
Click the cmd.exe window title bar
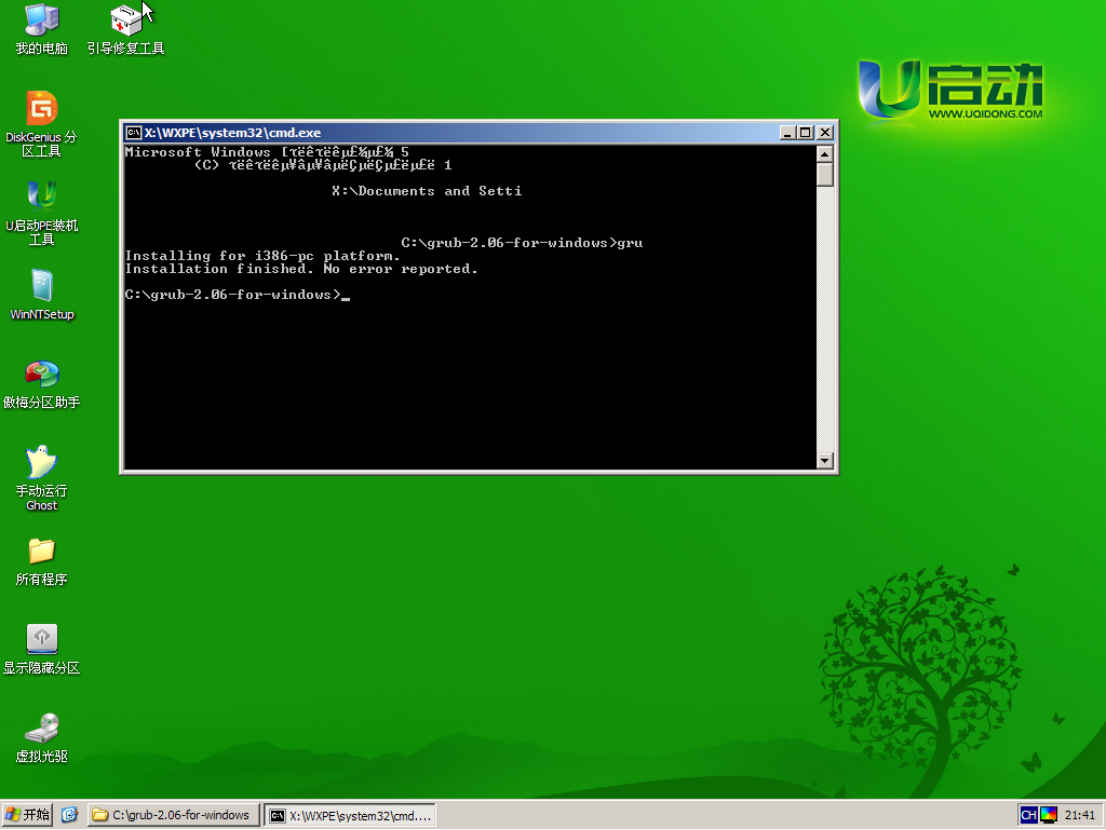479,133
